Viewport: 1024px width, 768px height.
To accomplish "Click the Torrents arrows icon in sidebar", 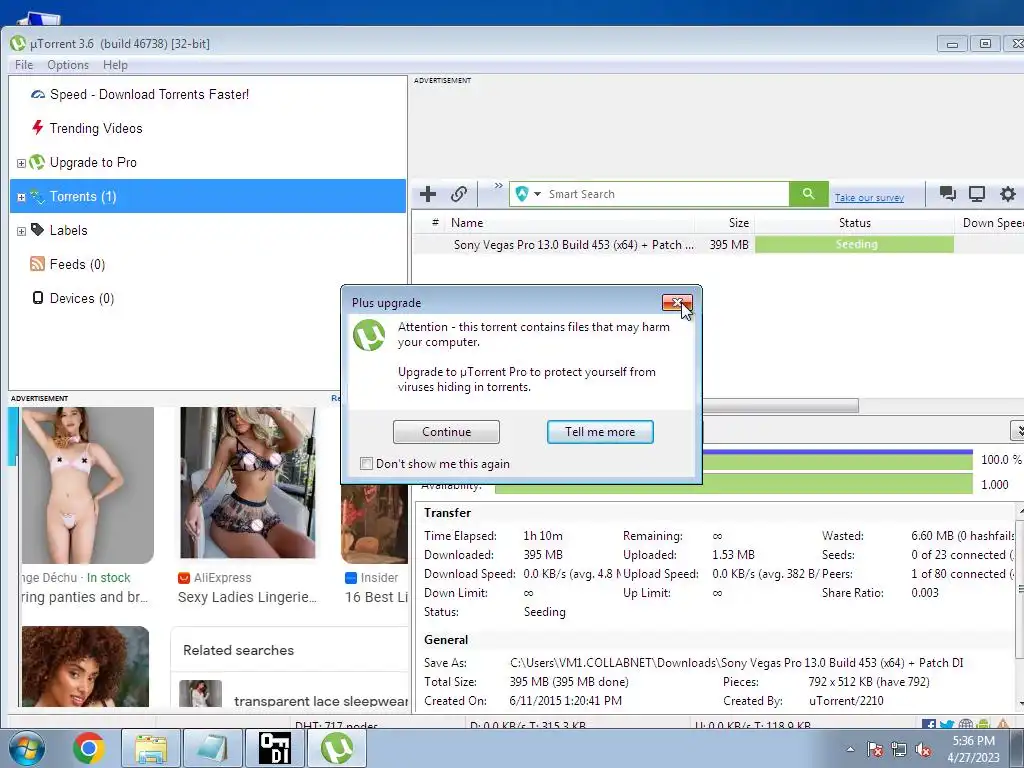I will click(37, 196).
